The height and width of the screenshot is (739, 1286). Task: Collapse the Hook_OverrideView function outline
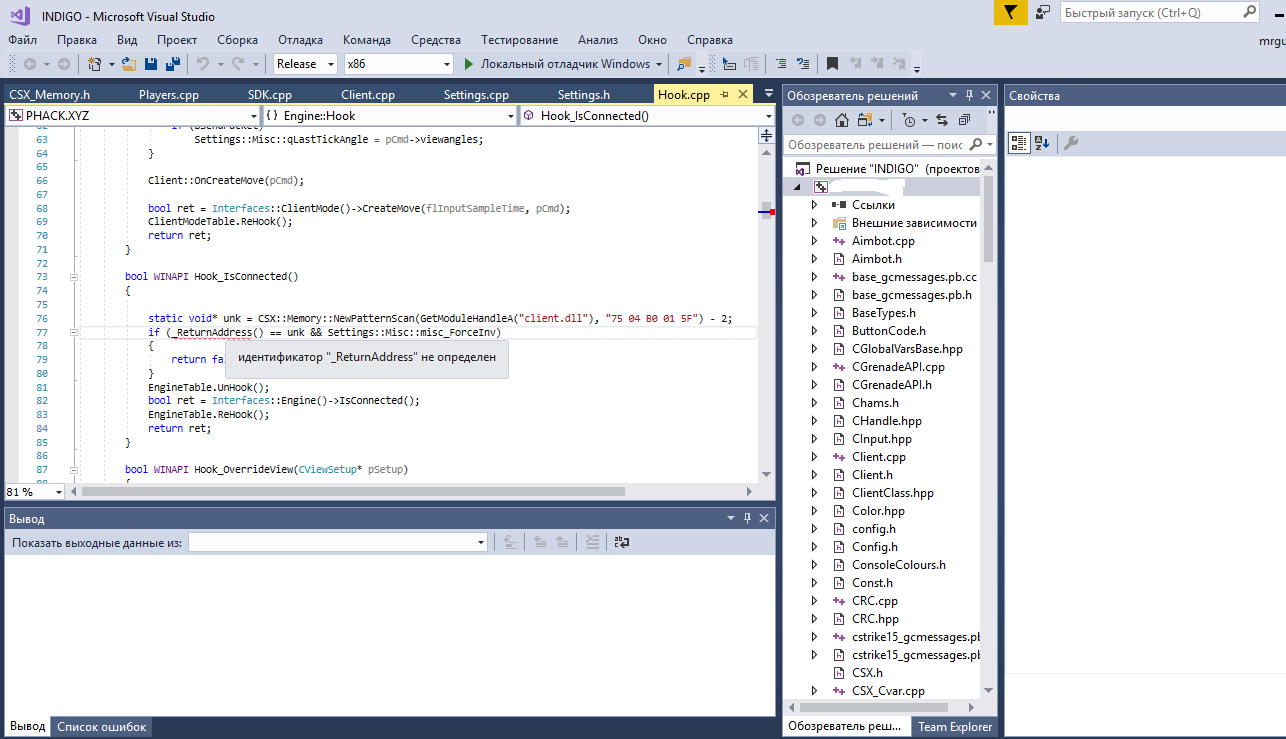click(74, 469)
